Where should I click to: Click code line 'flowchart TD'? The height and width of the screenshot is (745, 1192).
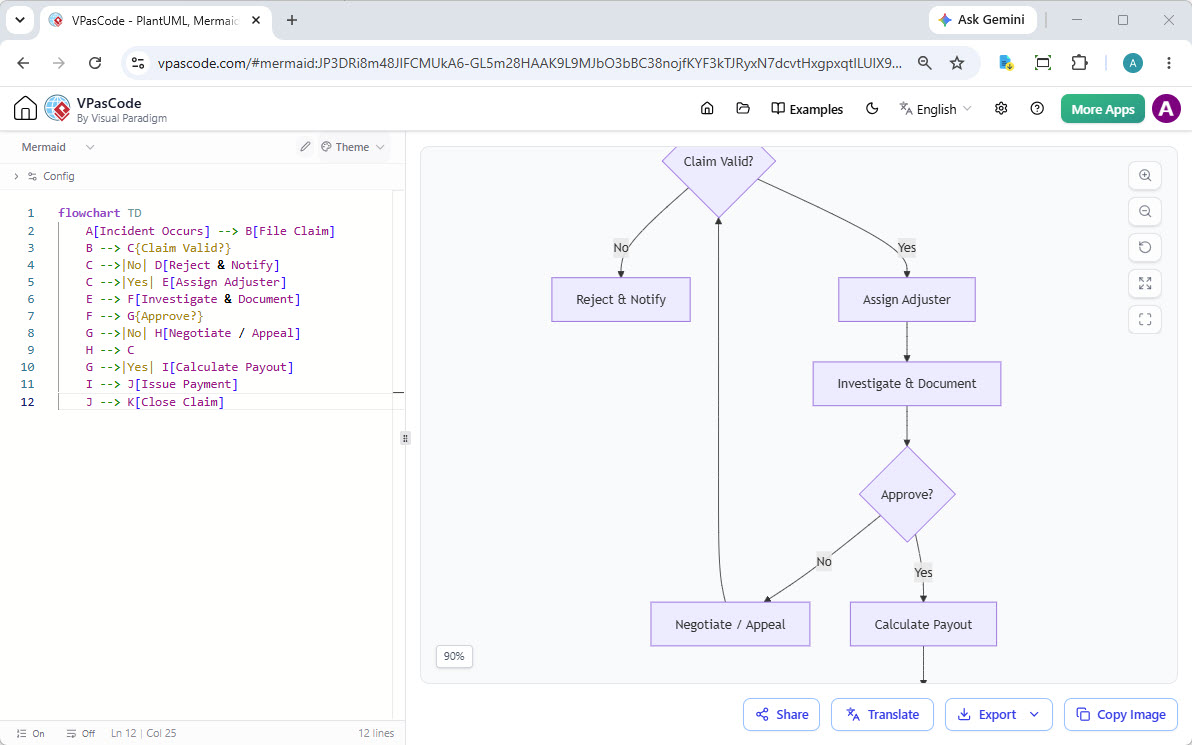(100, 213)
